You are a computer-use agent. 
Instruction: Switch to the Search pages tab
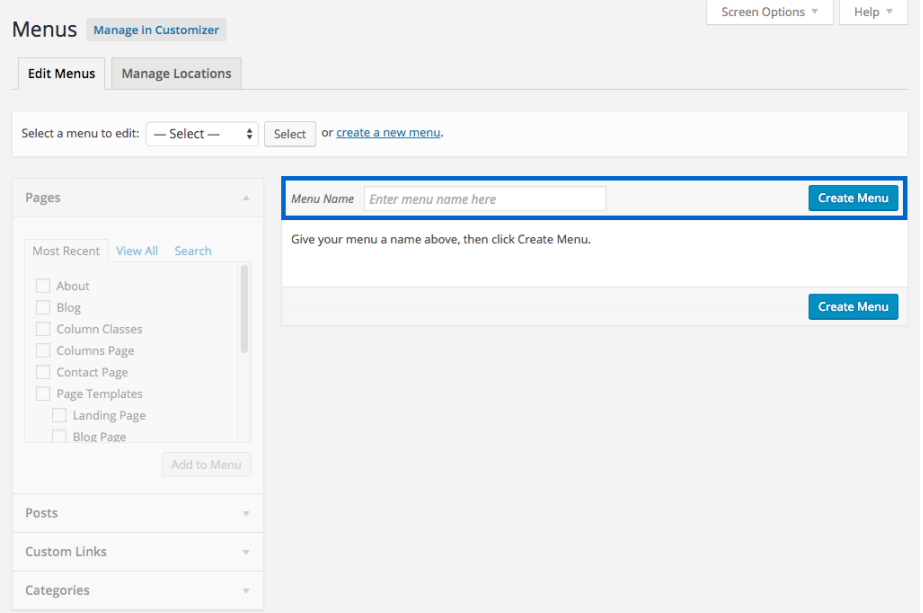tap(193, 251)
